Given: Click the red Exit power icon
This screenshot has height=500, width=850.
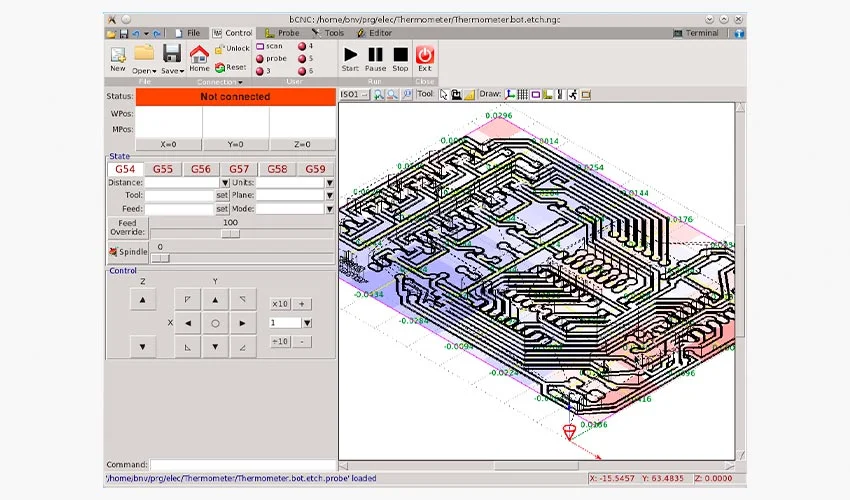Looking at the screenshot, I should [425, 54].
